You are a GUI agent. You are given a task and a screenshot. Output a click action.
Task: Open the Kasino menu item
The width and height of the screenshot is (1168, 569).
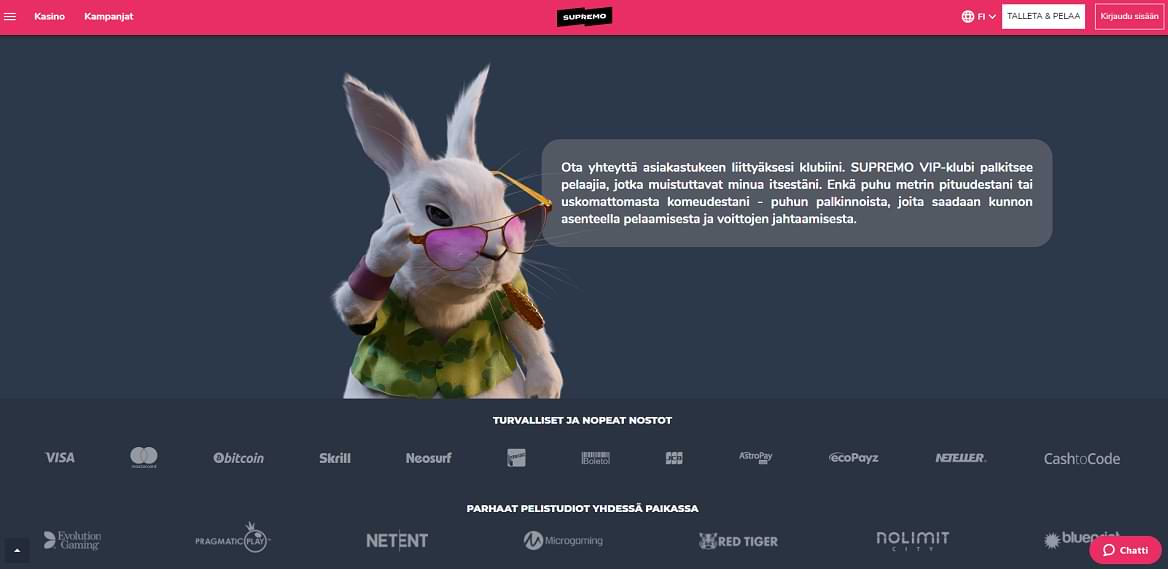[49, 16]
